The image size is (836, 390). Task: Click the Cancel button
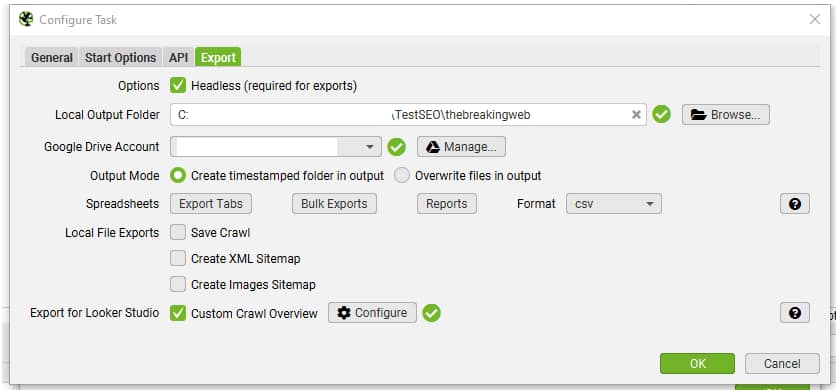pos(782,363)
